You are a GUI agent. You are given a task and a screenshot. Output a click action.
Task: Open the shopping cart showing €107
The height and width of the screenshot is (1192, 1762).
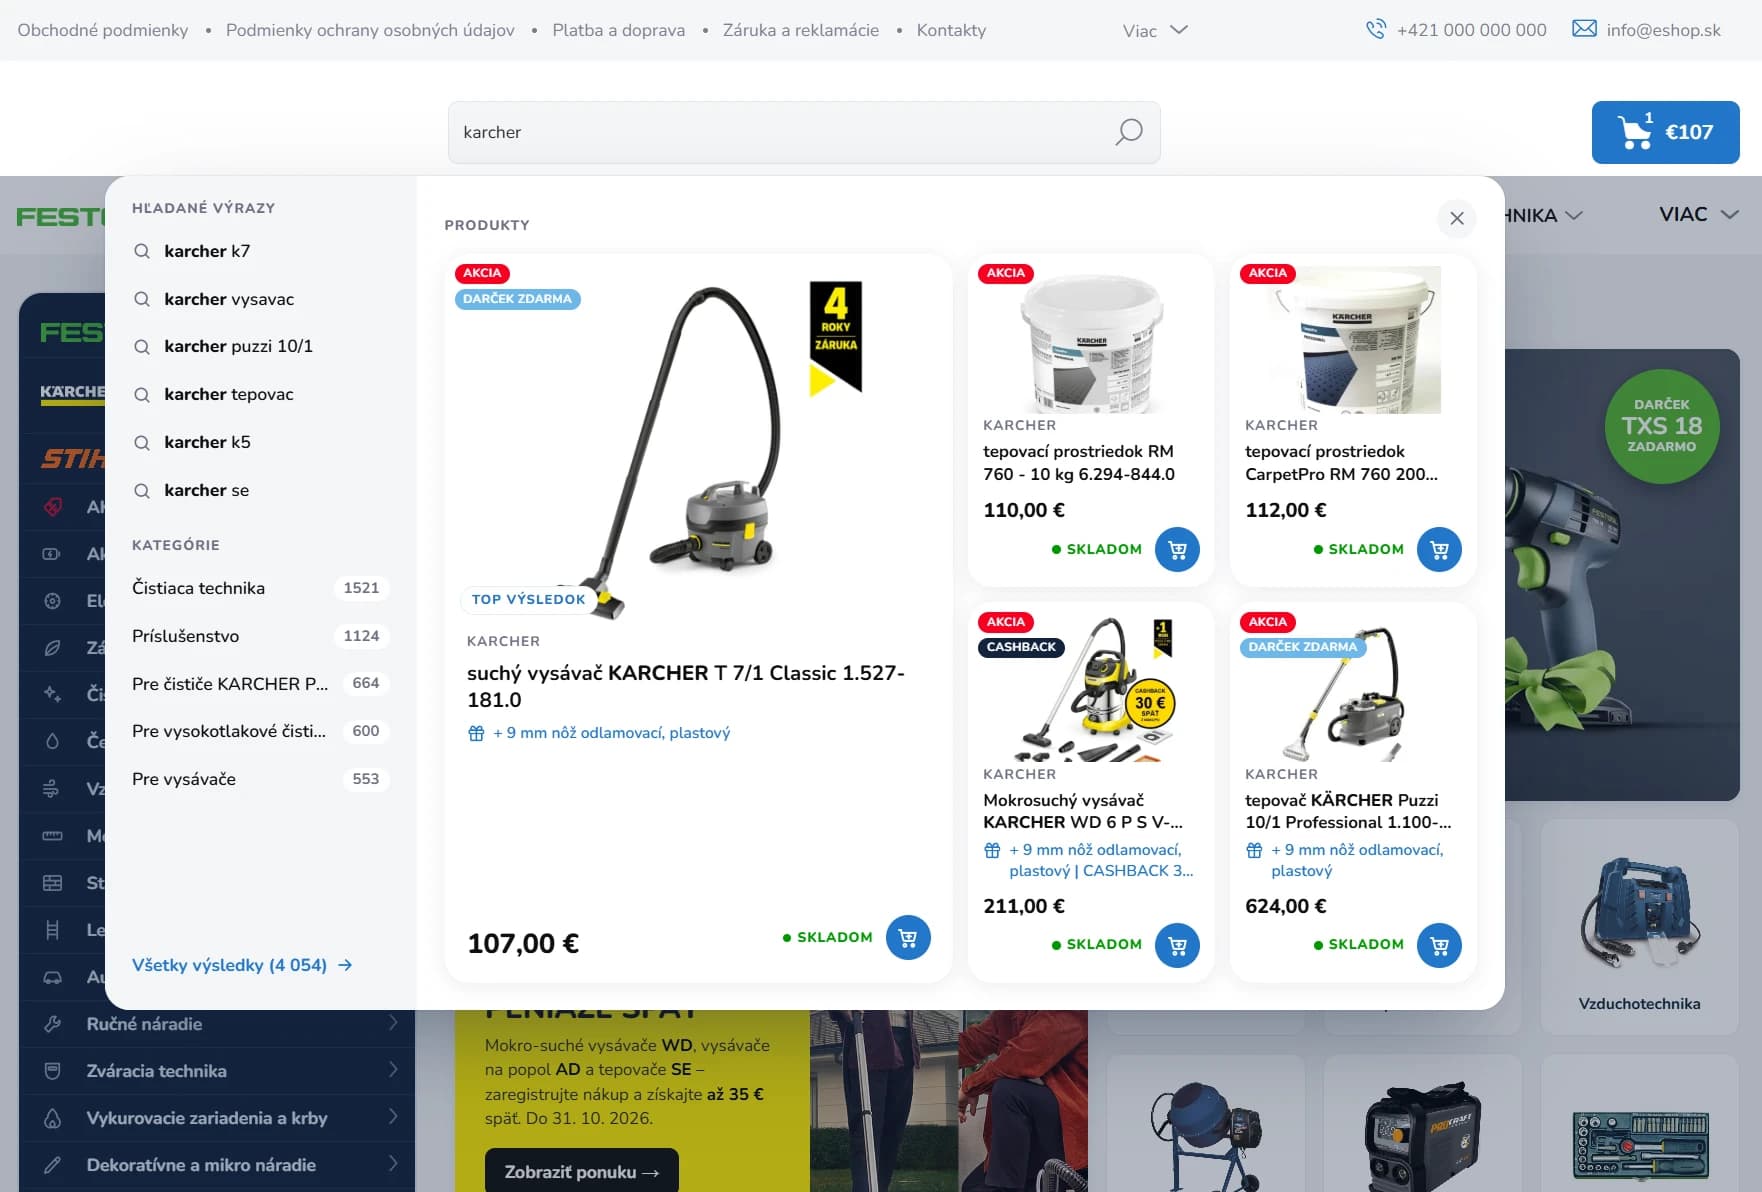point(1665,132)
